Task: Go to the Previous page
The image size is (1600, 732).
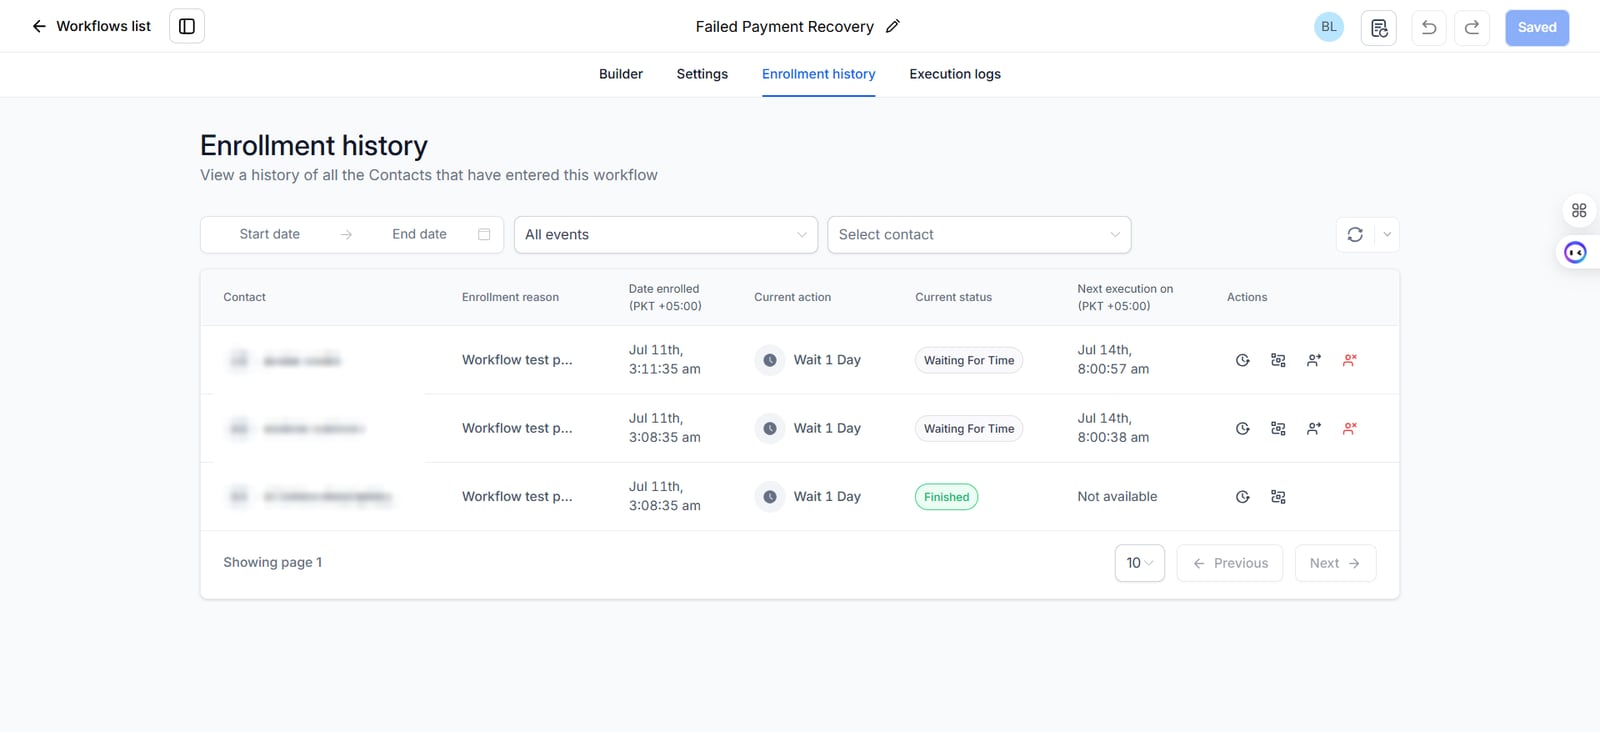Action: tap(1230, 563)
